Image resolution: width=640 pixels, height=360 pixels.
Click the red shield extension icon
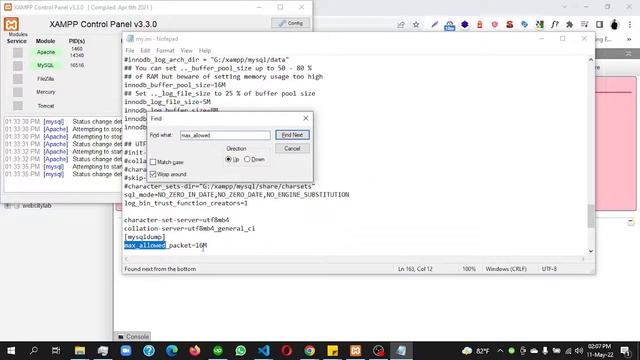(495, 25)
